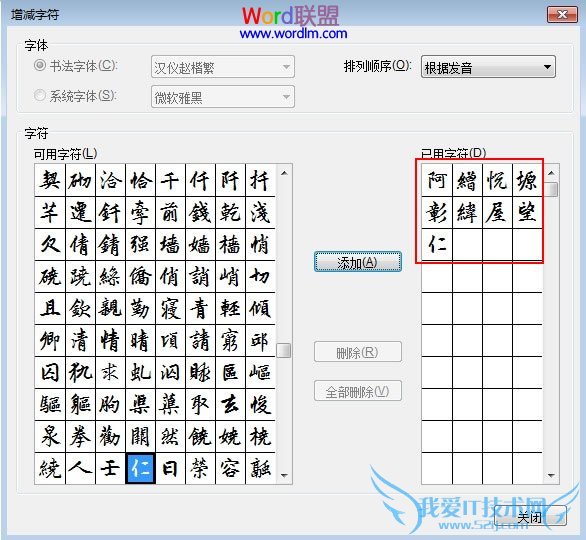
Task: Open the 汉仪赵楷繁 calligraphy font dropdown
Action: tap(223, 67)
